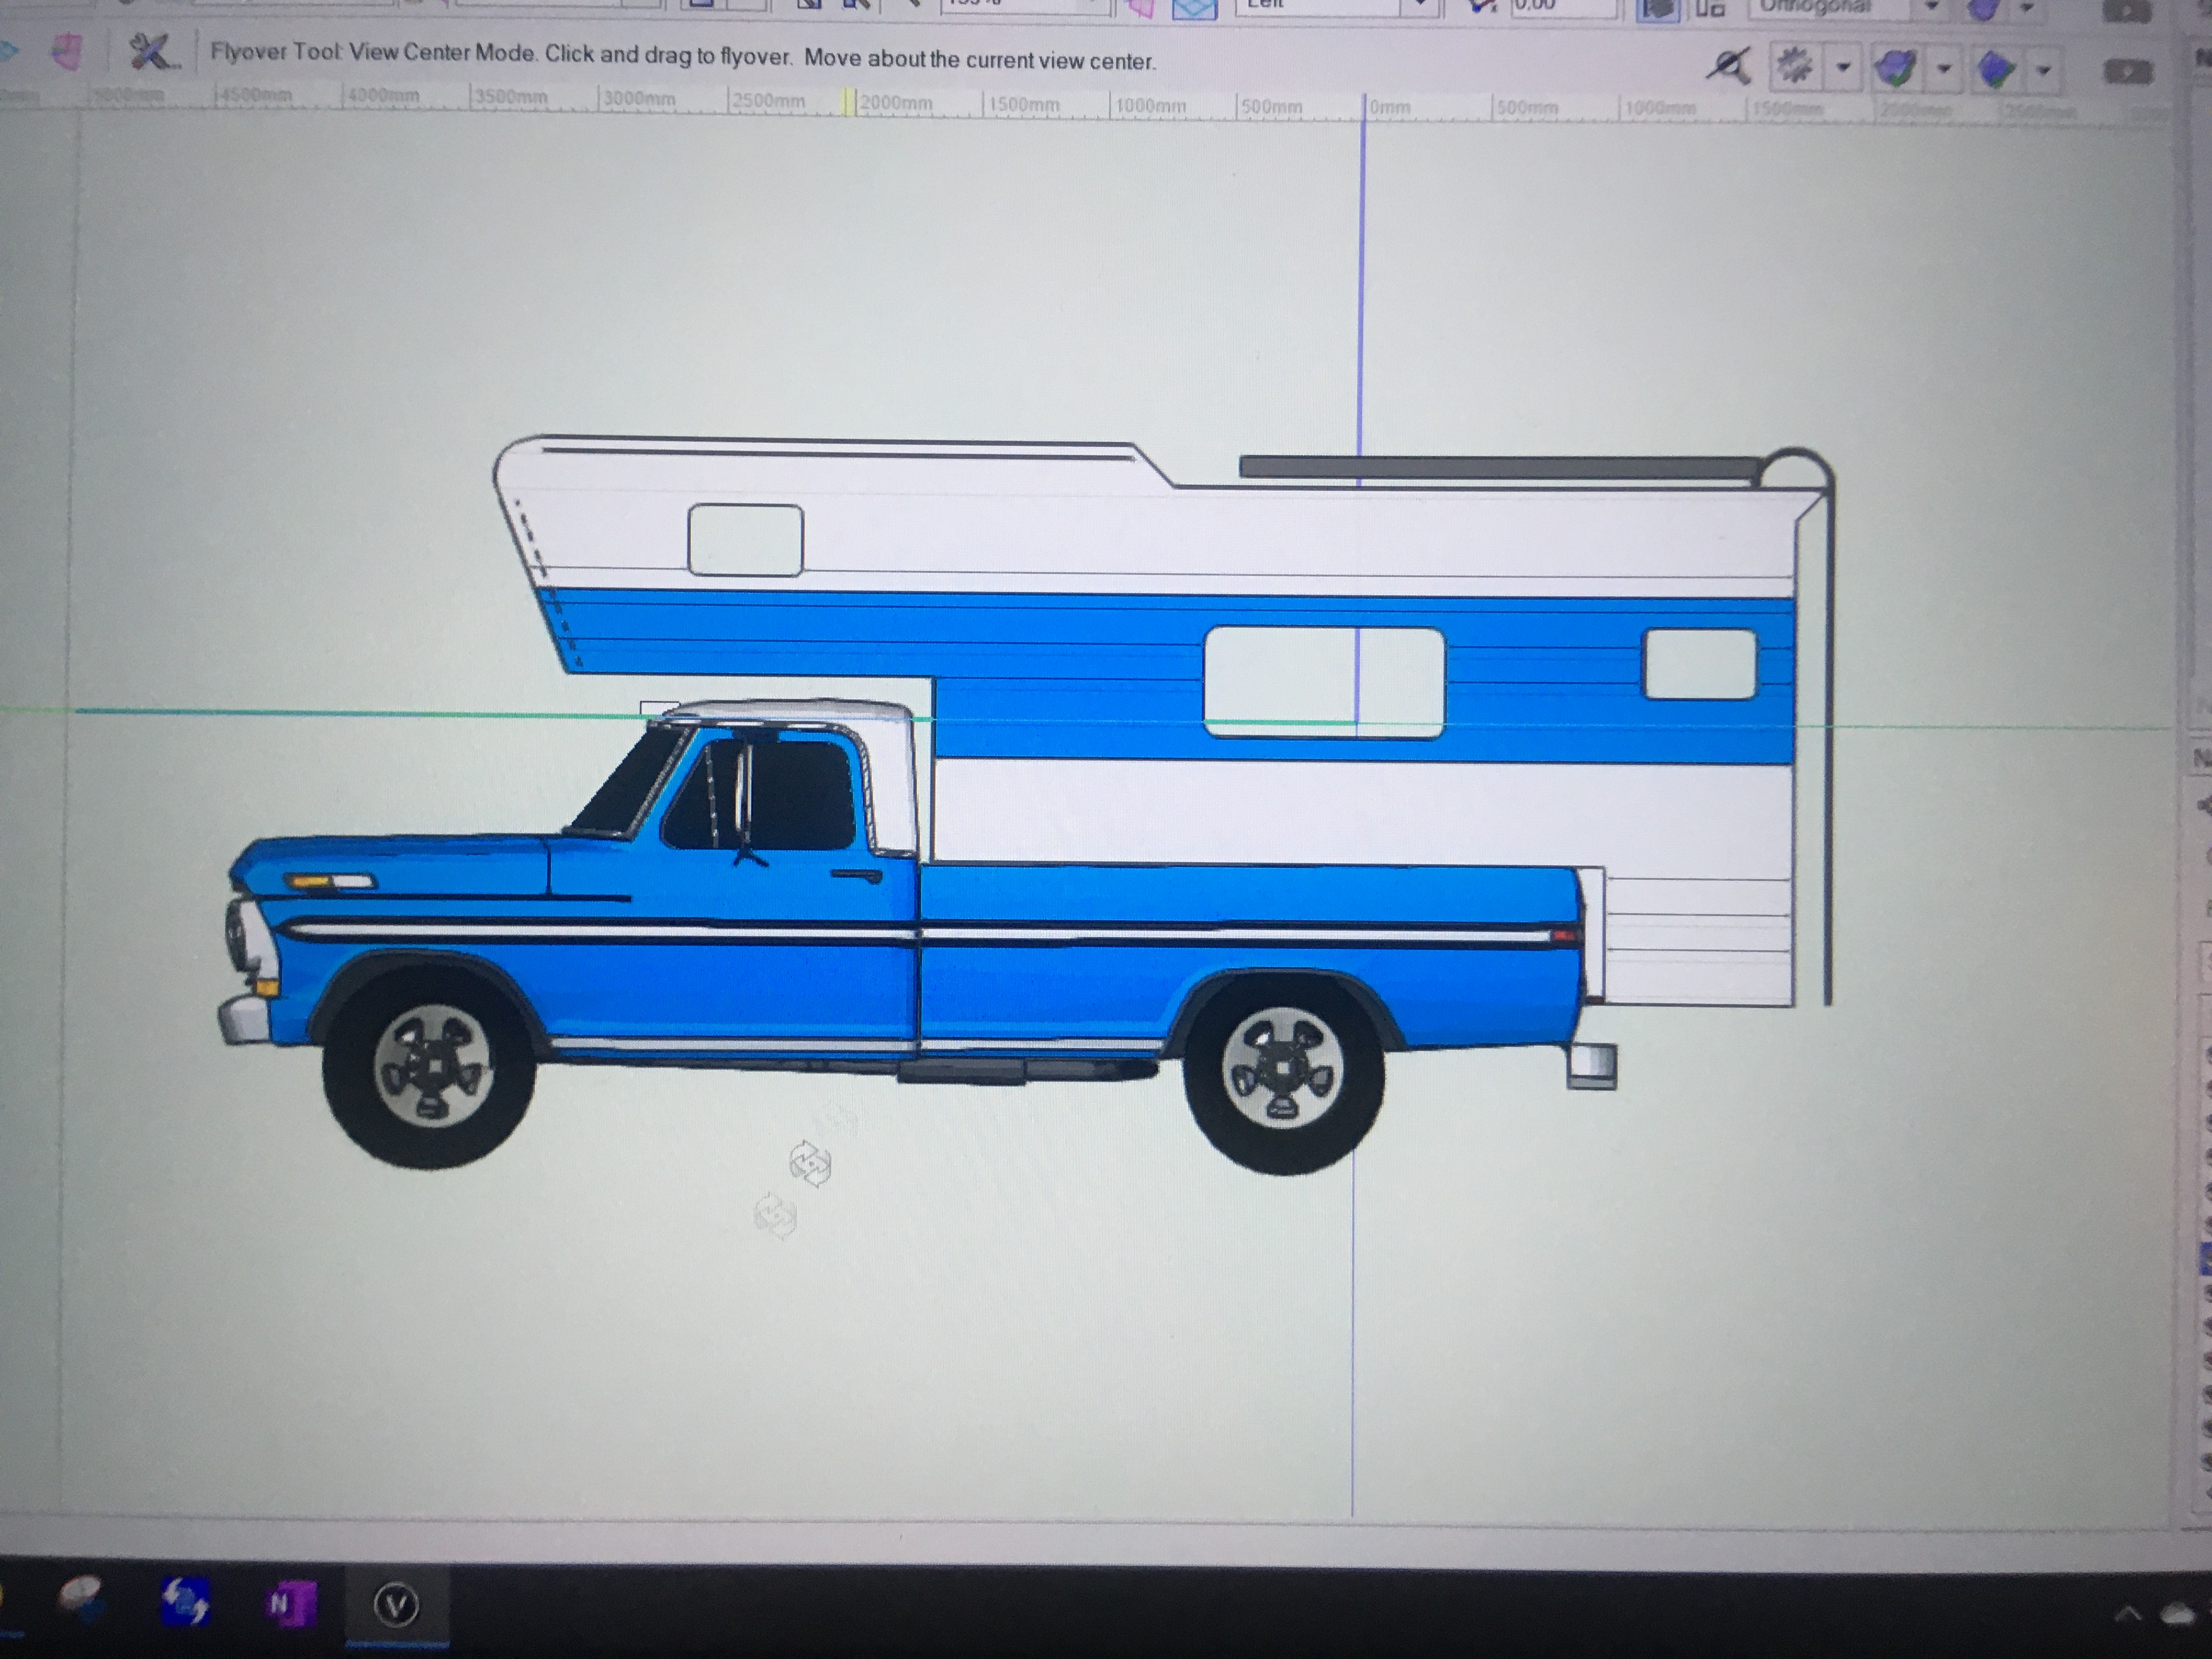
Task: Show hidden system tray icons
Action: (x=2127, y=1613)
